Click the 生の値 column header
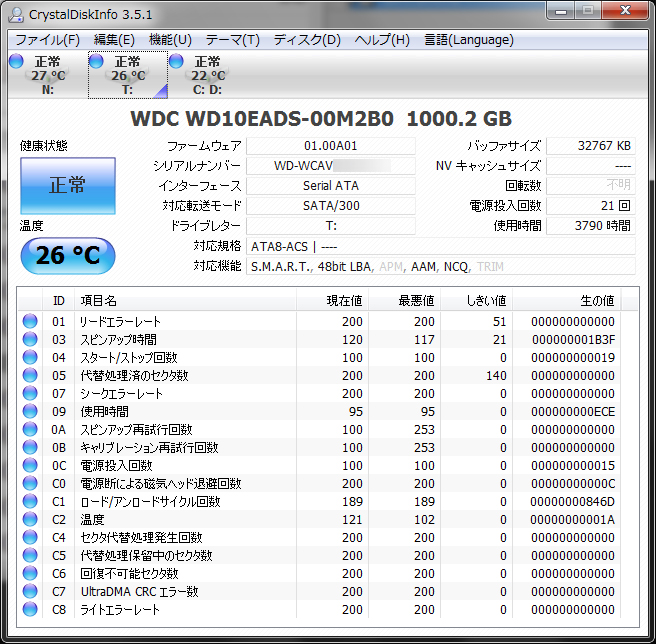Viewport: 656px width, 644px height. coord(567,300)
